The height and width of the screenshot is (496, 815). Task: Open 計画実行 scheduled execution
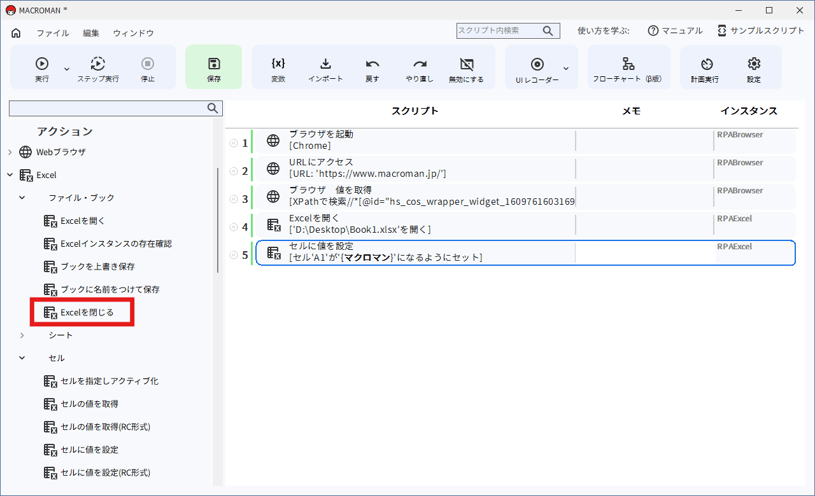(x=705, y=69)
